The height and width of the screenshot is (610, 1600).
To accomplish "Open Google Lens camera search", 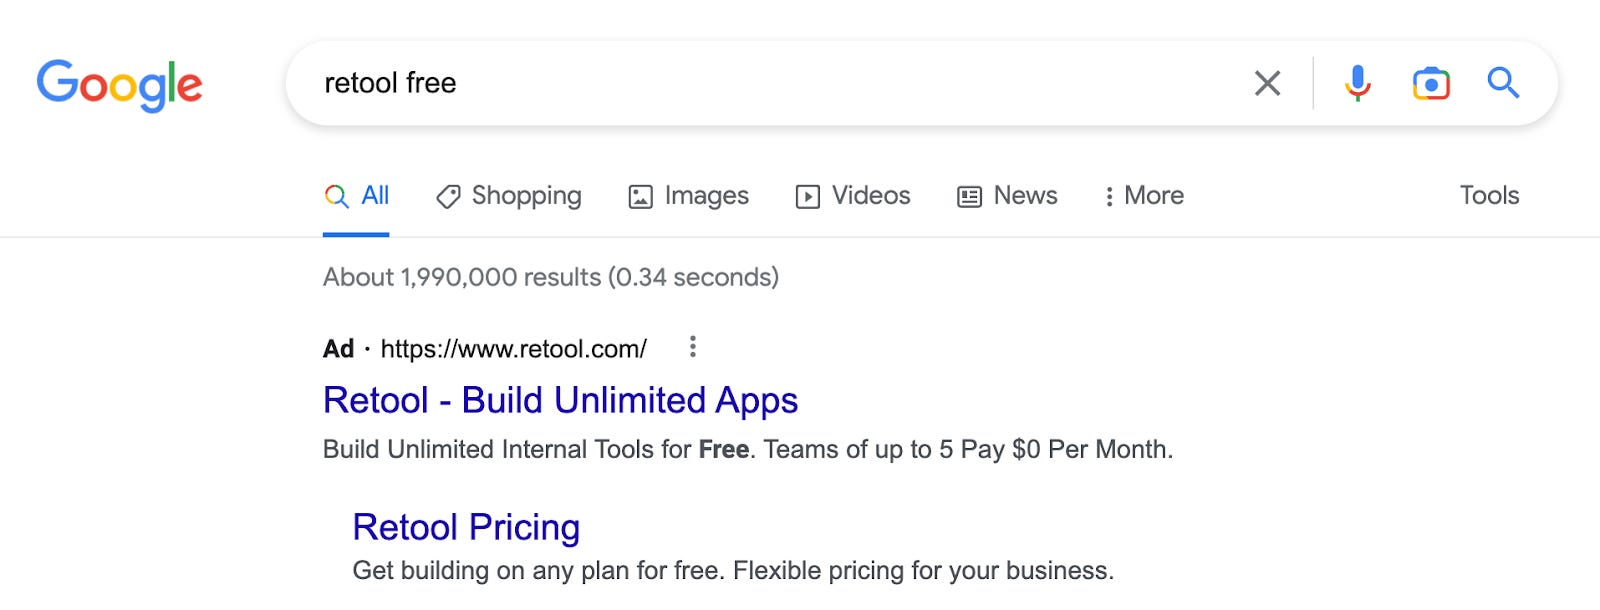I will [1430, 83].
